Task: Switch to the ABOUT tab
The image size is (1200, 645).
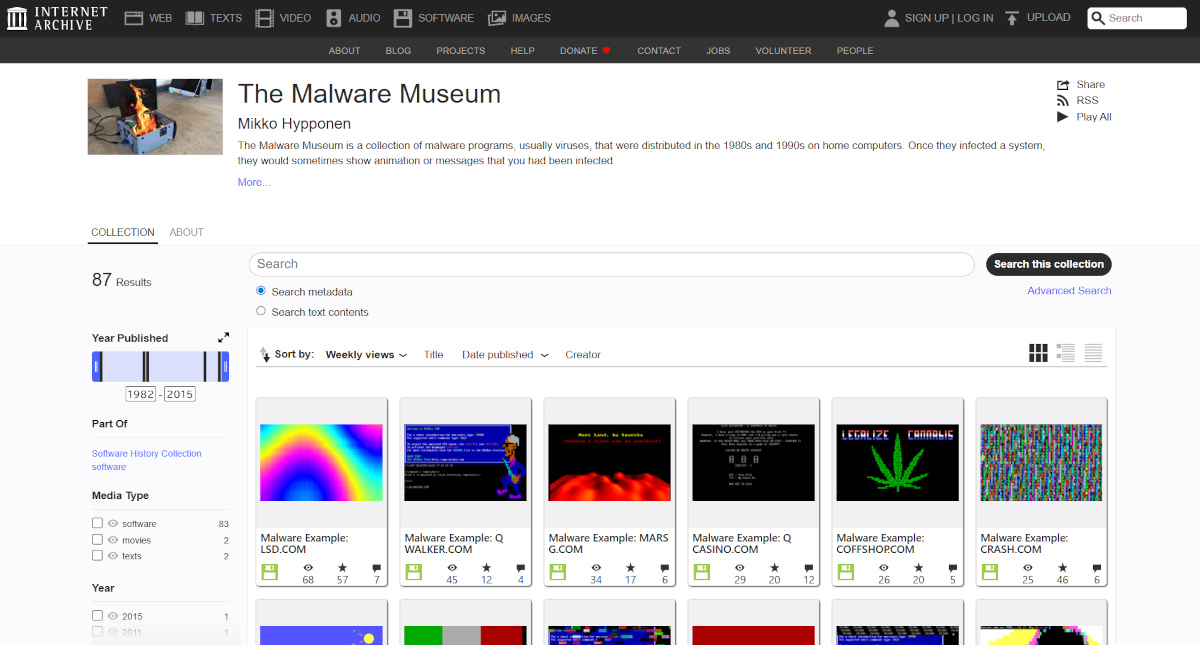Action: pos(186,232)
